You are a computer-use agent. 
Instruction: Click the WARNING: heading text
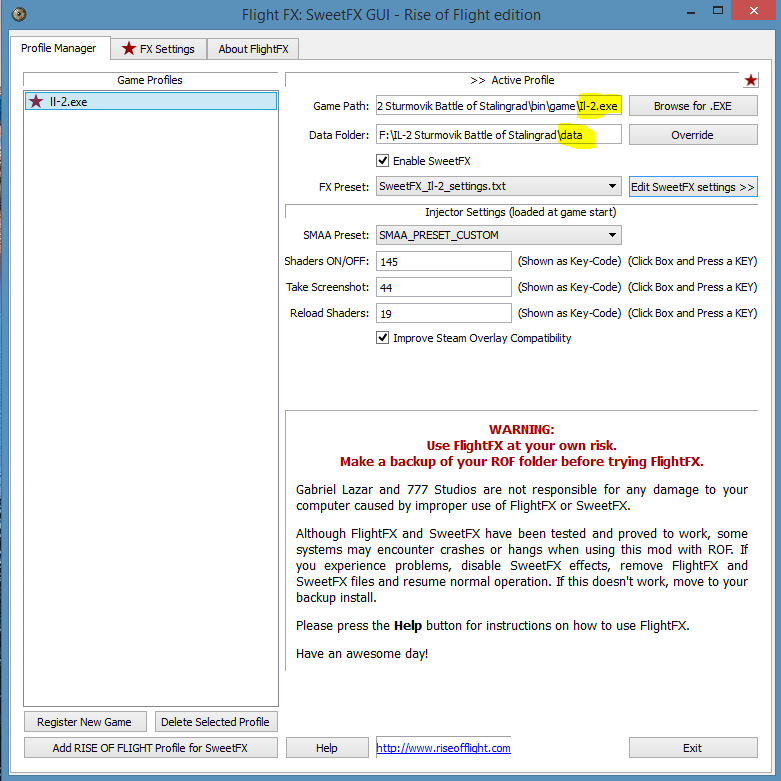pos(521,429)
